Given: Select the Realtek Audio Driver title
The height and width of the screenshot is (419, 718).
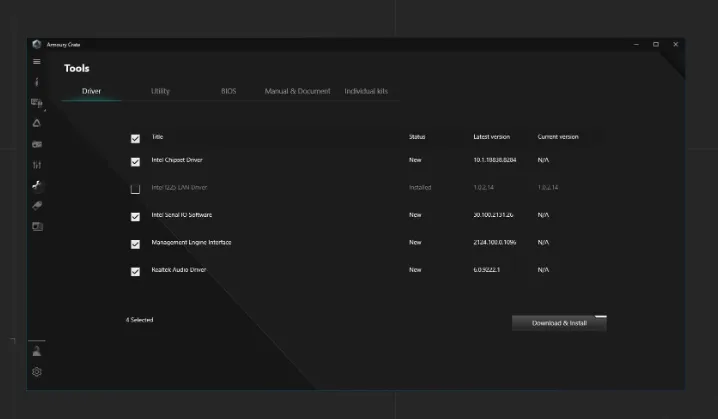Looking at the screenshot, I should point(179,270).
